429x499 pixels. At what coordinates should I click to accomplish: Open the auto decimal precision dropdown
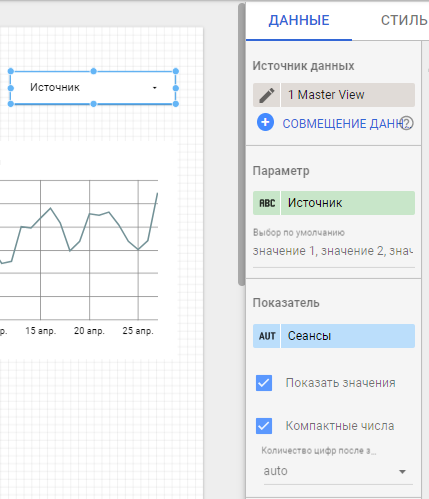tap(338, 471)
